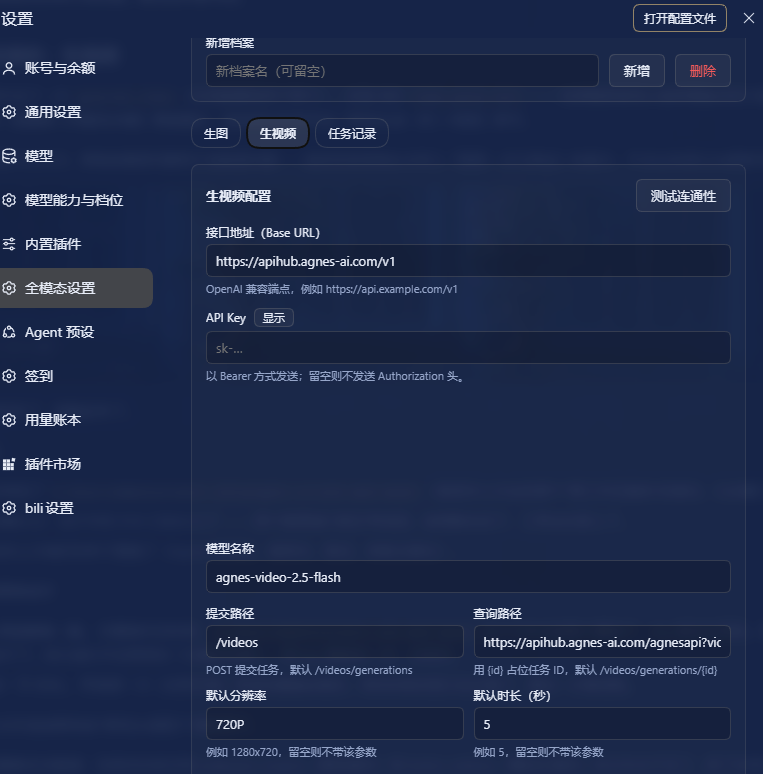Select 全模态设置 sidebar entry
763x774 pixels.
(74, 288)
